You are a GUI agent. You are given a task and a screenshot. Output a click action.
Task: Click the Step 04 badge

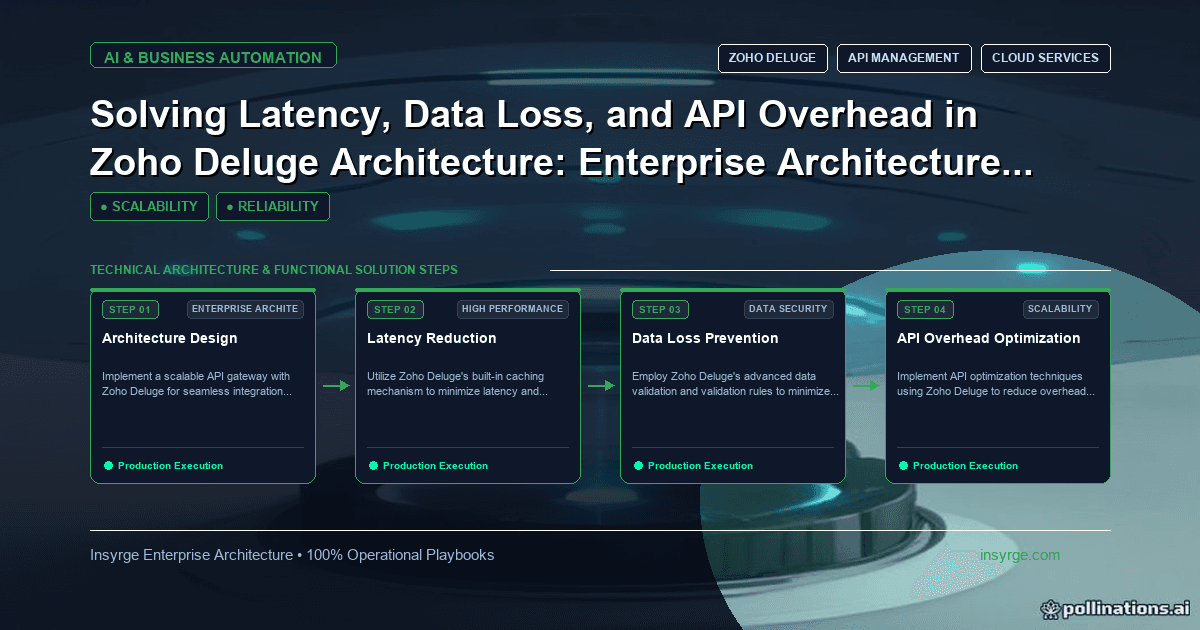tap(925, 309)
